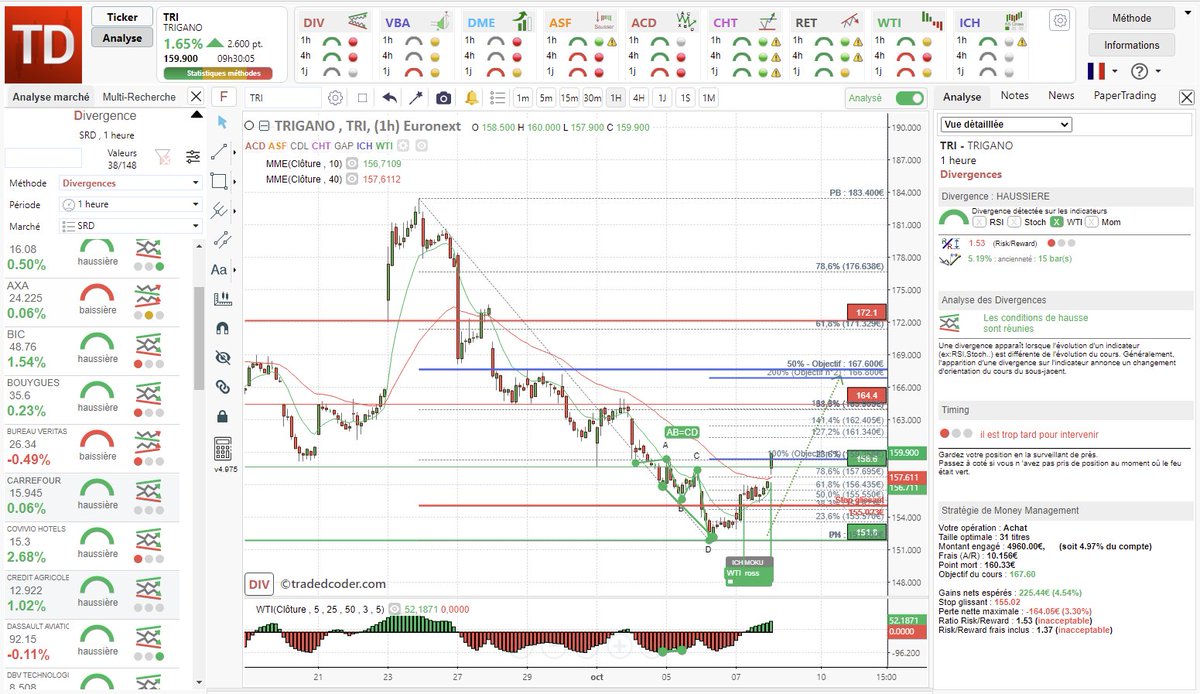The height and width of the screenshot is (694, 1200).
Task: Open the sliders filter settings icon
Action: pos(193,157)
